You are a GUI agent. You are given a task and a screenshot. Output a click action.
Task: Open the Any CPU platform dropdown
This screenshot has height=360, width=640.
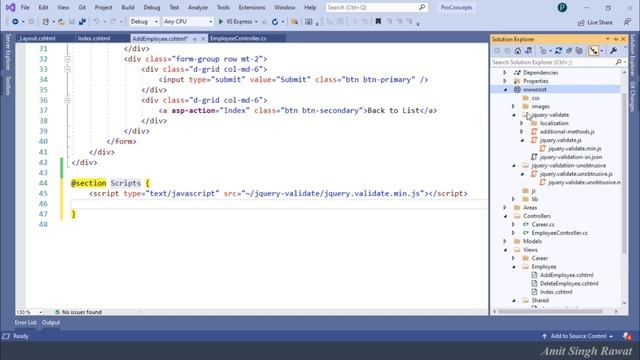[188, 22]
